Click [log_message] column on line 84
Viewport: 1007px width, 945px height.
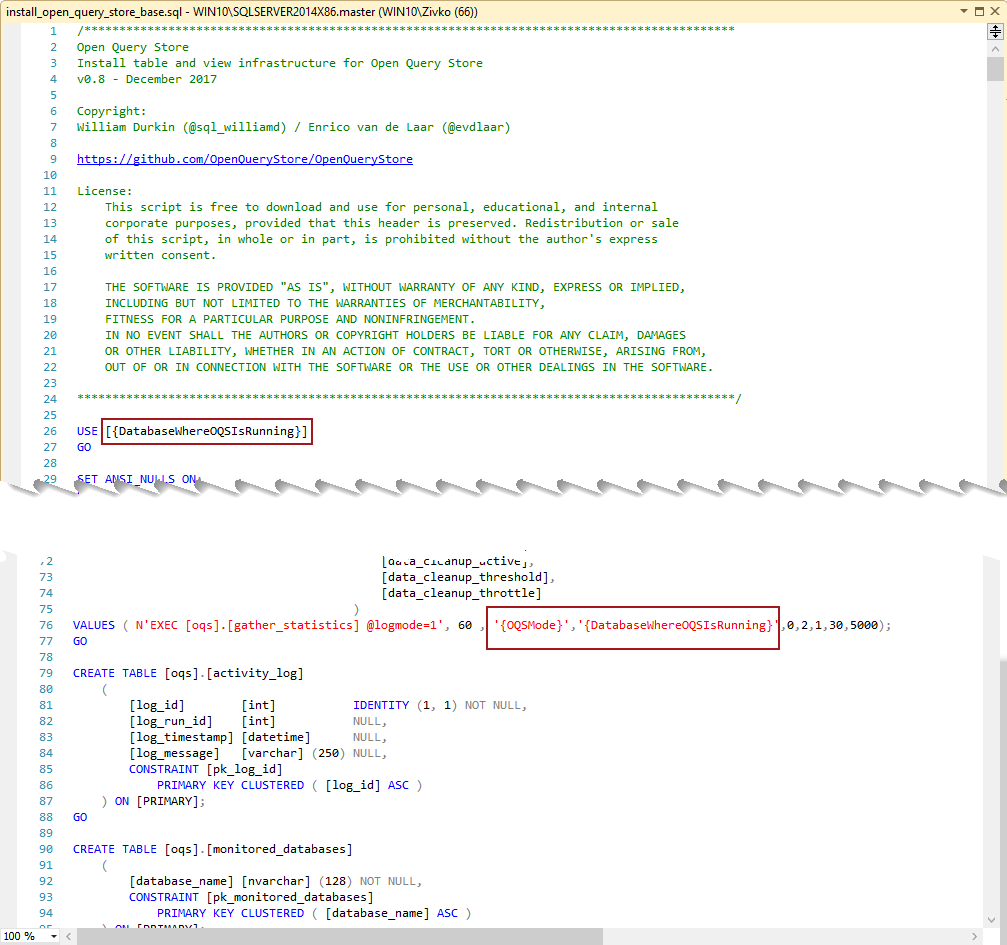pyautogui.click(x=174, y=753)
